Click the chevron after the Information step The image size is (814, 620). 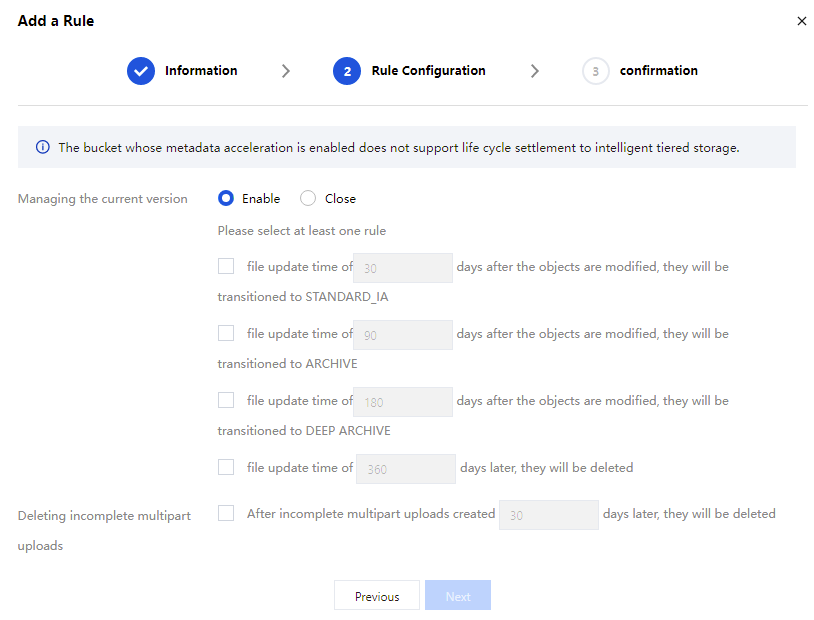tap(286, 71)
